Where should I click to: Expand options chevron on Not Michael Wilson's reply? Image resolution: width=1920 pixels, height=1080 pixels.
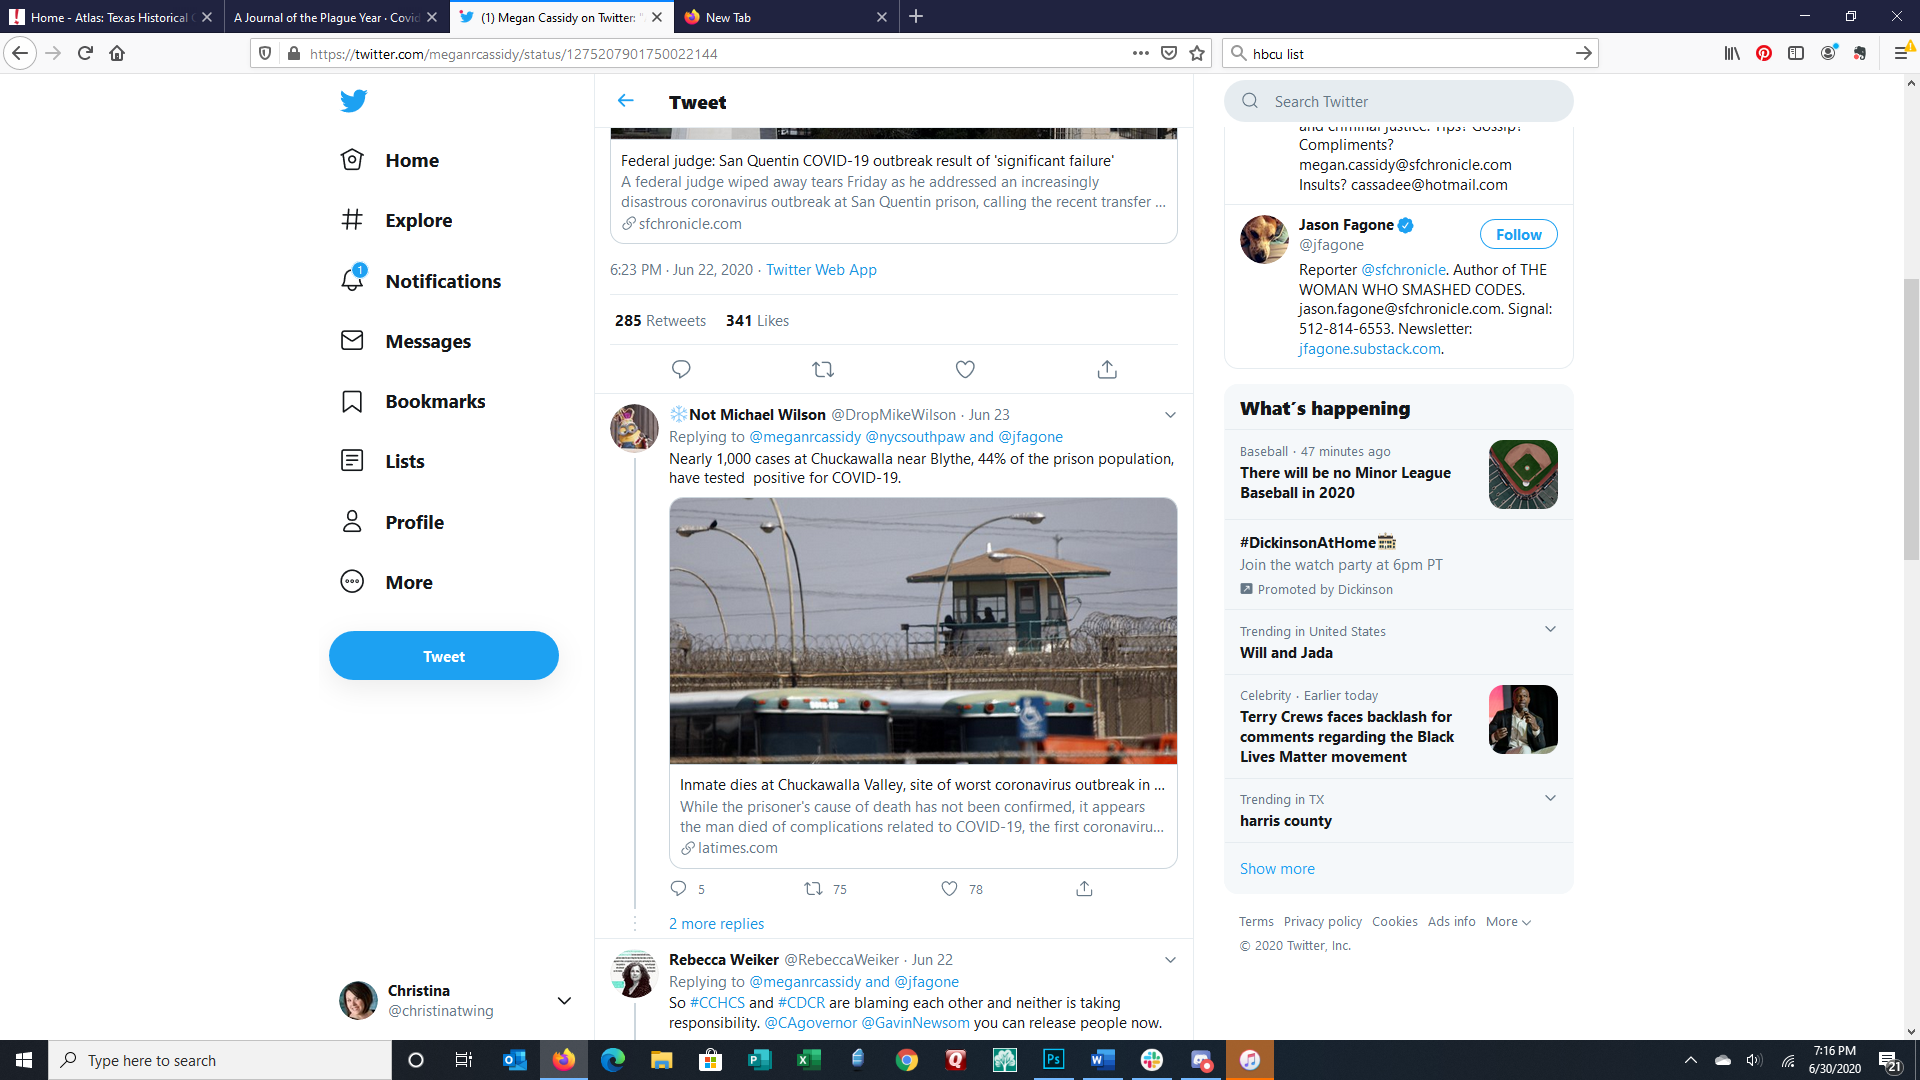point(1170,414)
